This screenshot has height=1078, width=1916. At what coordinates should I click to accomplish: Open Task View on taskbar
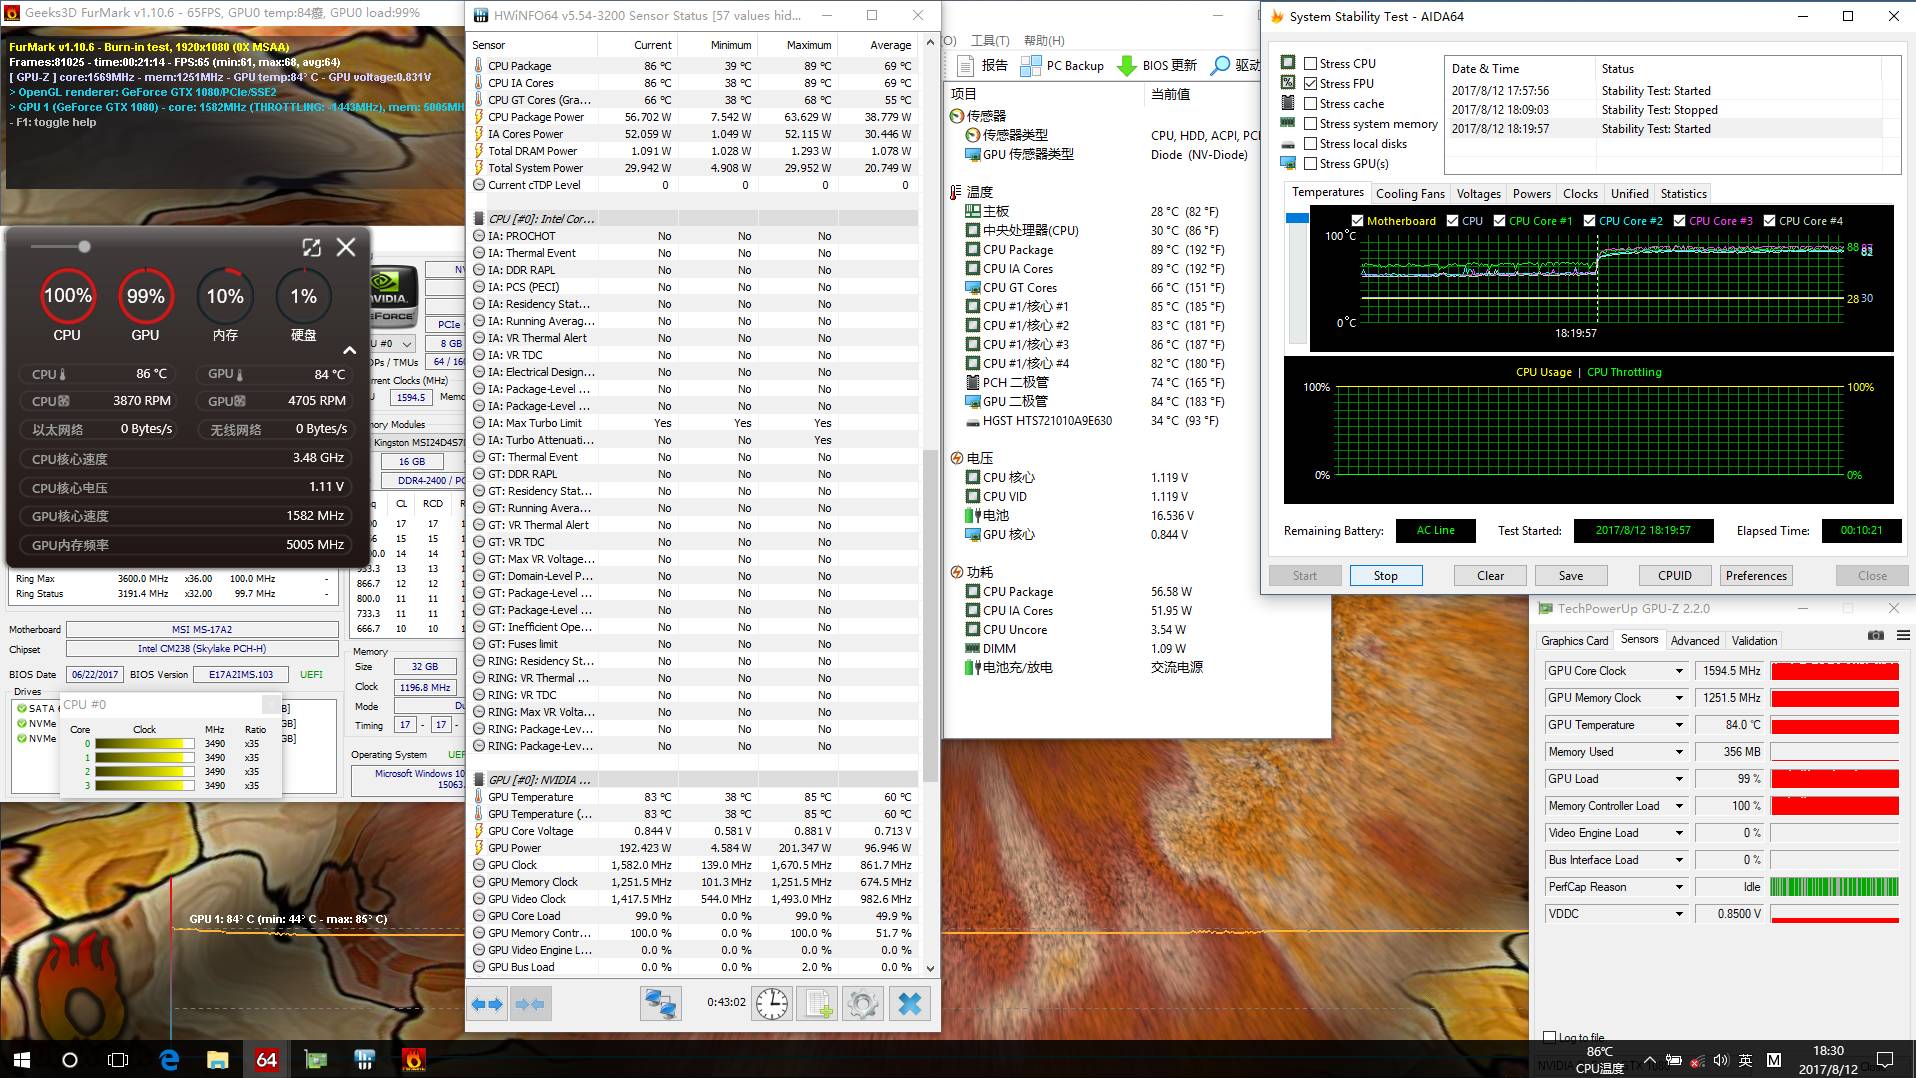click(x=118, y=1059)
